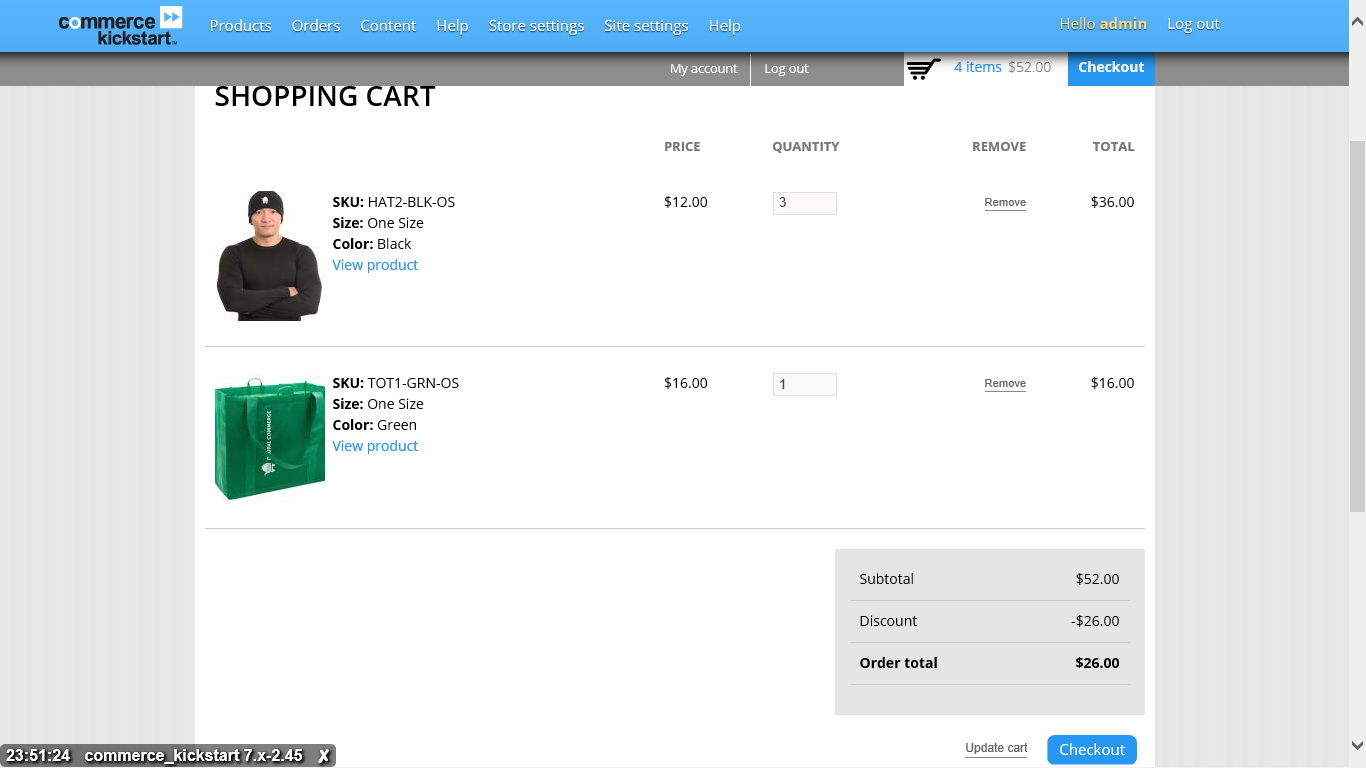Open the Products menu
Viewport: 1366px width, 768px height.
coord(240,25)
